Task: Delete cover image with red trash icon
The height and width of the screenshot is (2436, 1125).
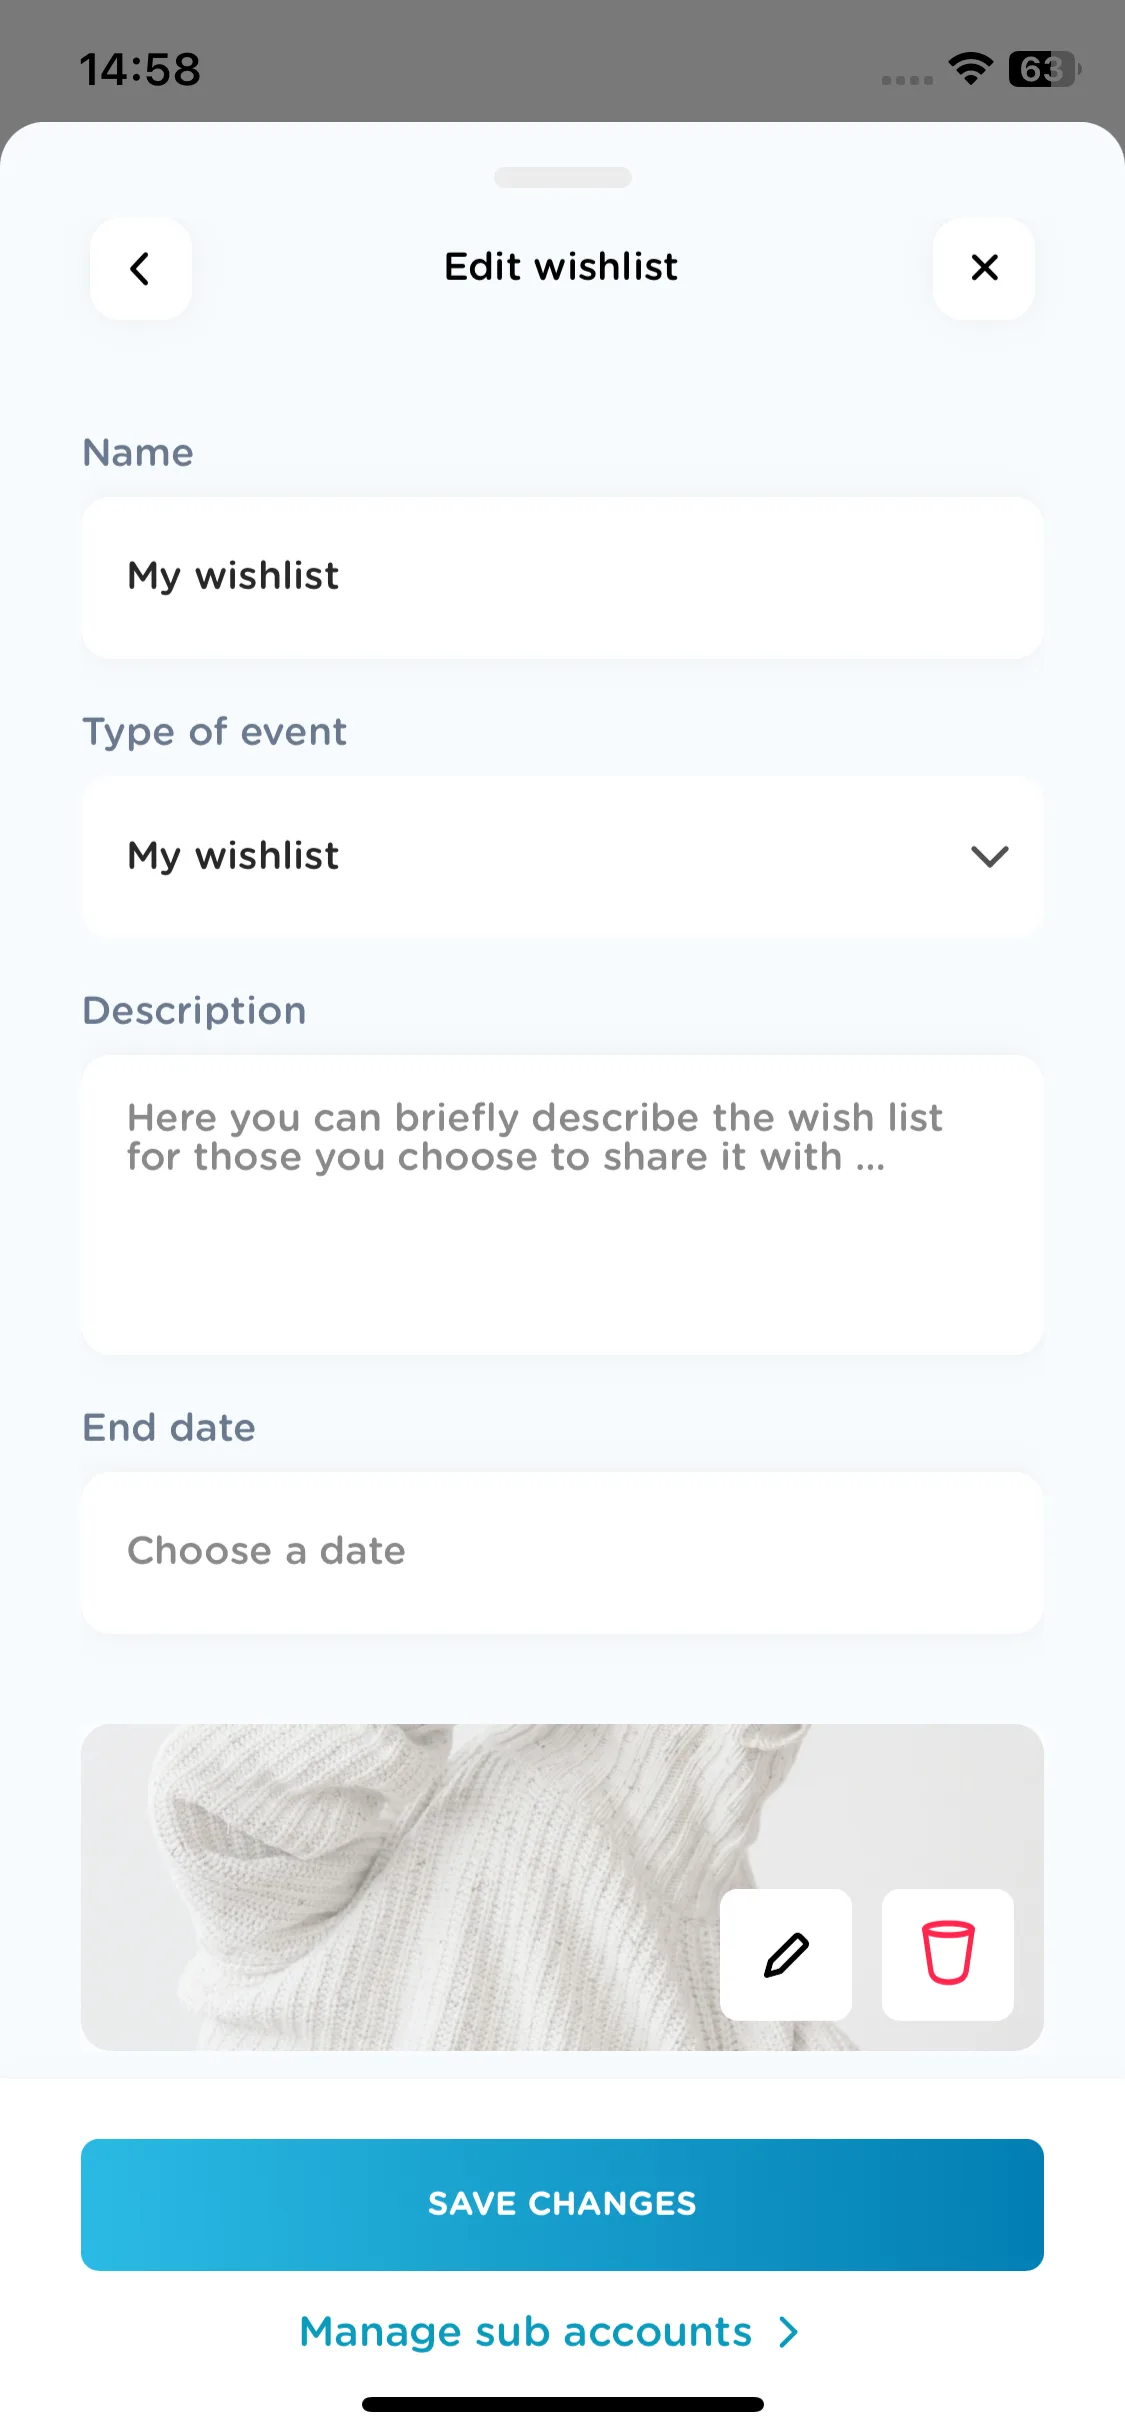Action: click(x=948, y=1955)
